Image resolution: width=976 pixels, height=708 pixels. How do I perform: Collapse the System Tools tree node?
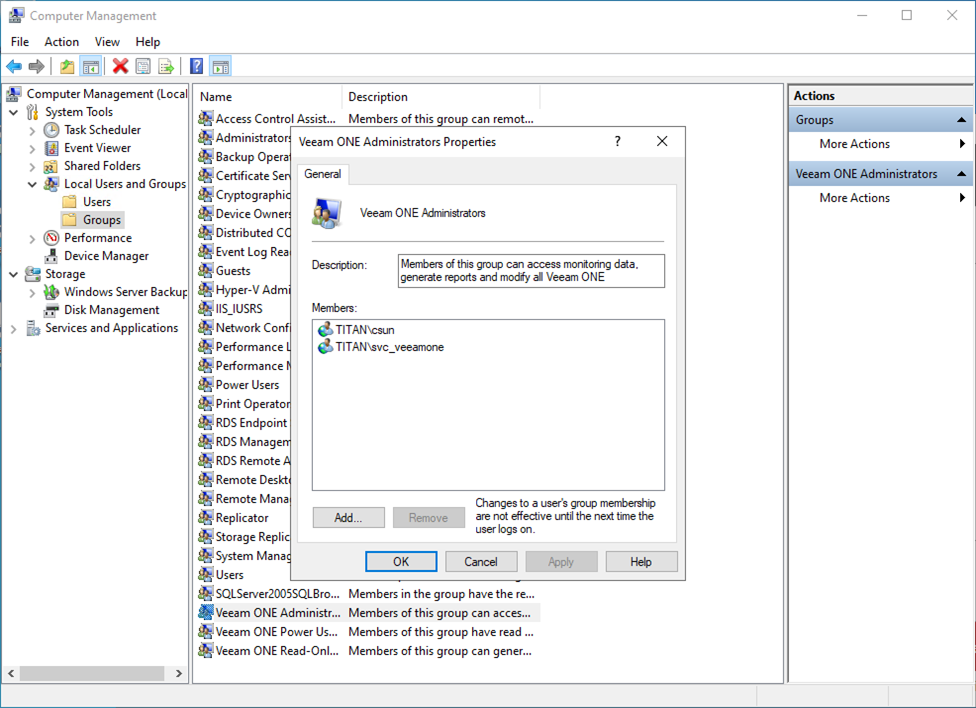(14, 113)
